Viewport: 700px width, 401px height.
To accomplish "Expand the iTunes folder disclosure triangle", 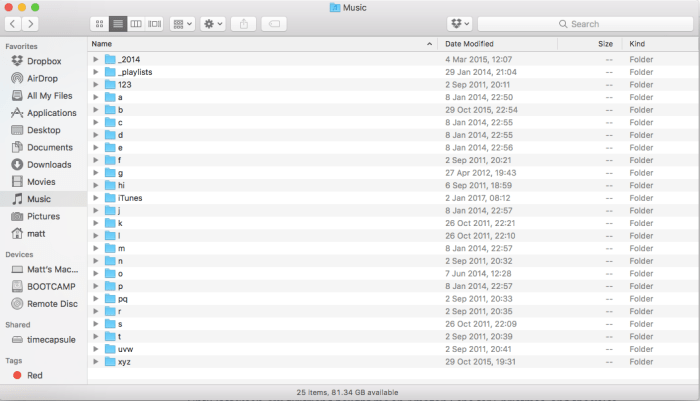I will tap(96, 198).
